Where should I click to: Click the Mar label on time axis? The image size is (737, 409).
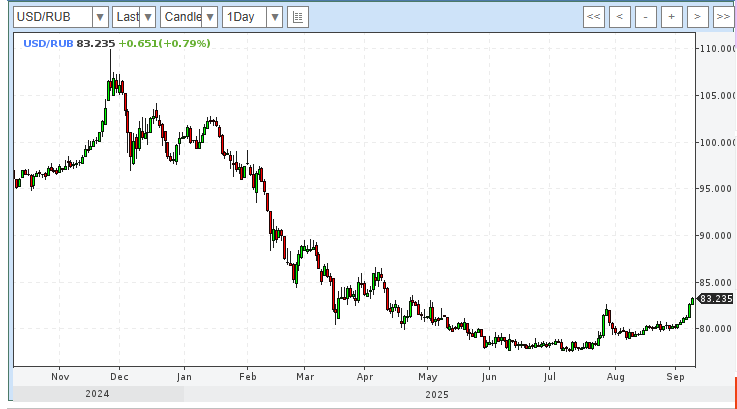click(305, 377)
